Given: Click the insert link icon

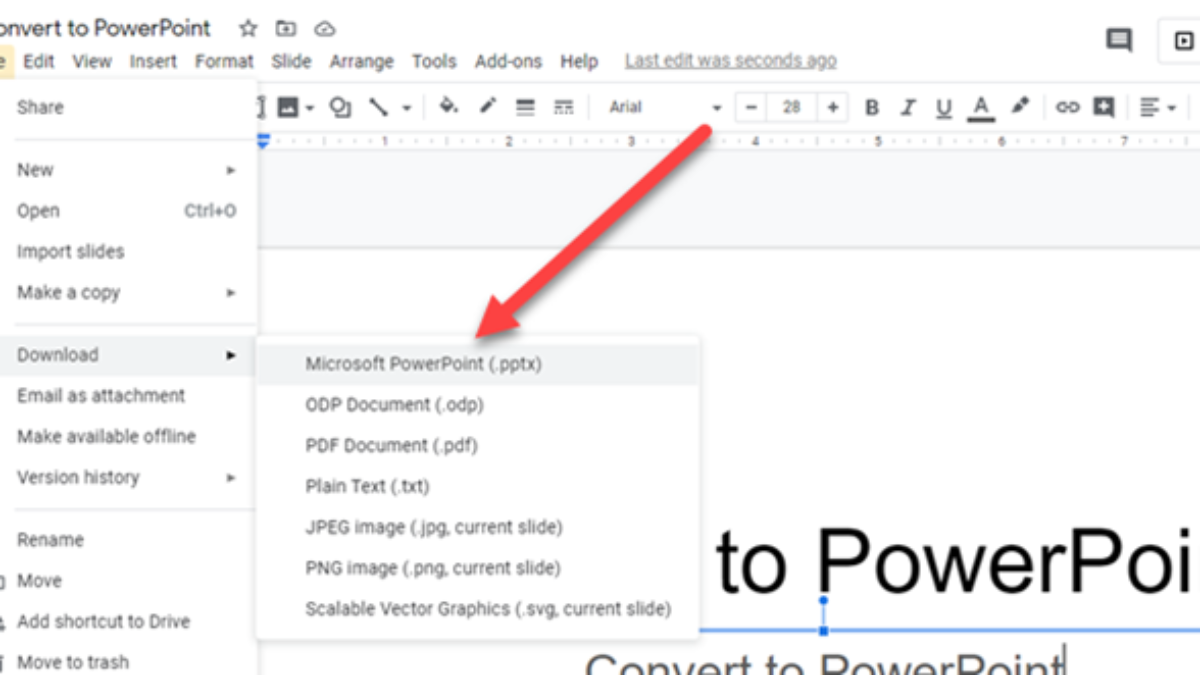Looking at the screenshot, I should pos(1068,107).
